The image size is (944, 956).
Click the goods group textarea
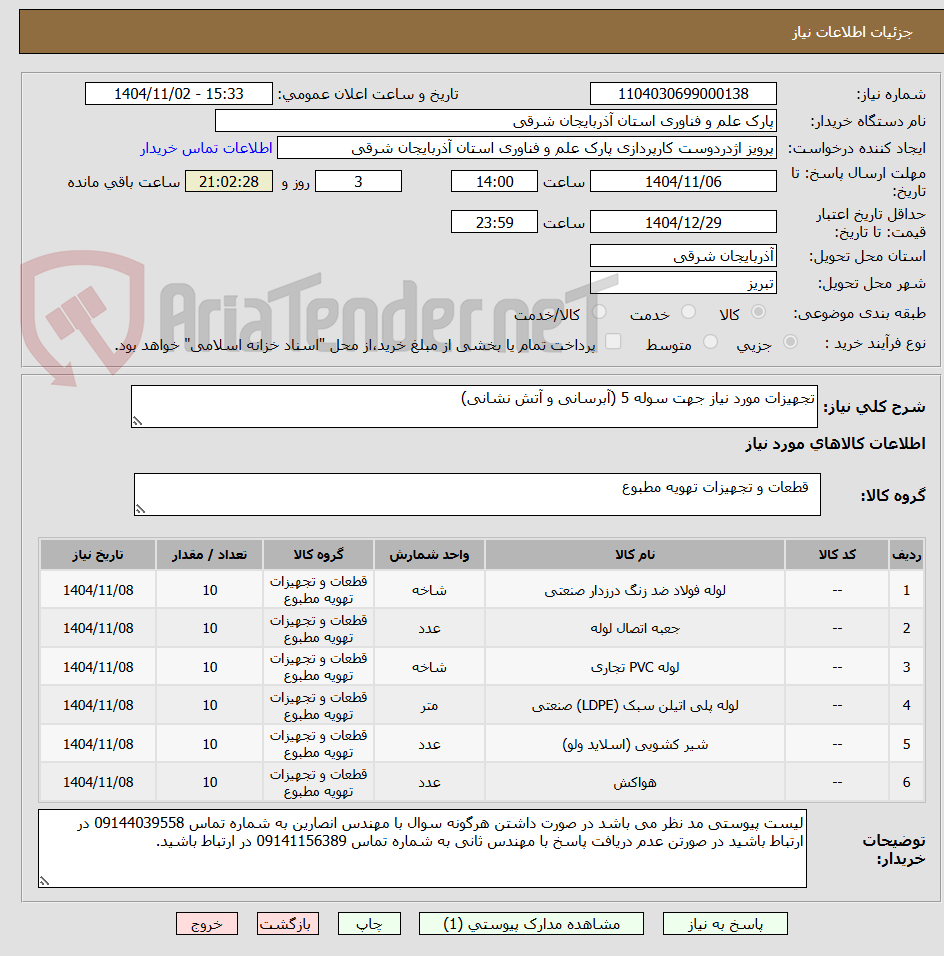(x=477, y=494)
